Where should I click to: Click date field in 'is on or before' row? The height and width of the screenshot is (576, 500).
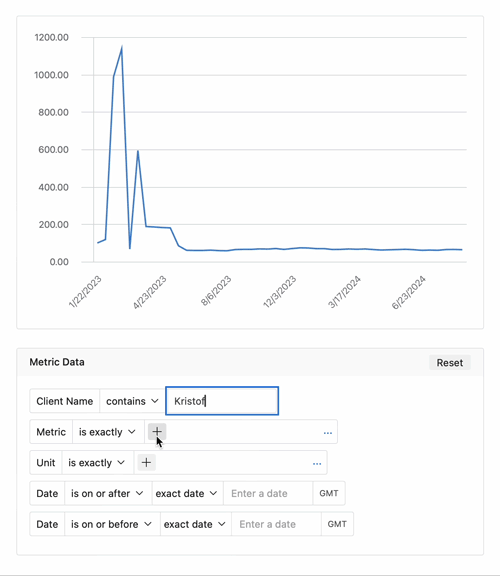coord(276,524)
